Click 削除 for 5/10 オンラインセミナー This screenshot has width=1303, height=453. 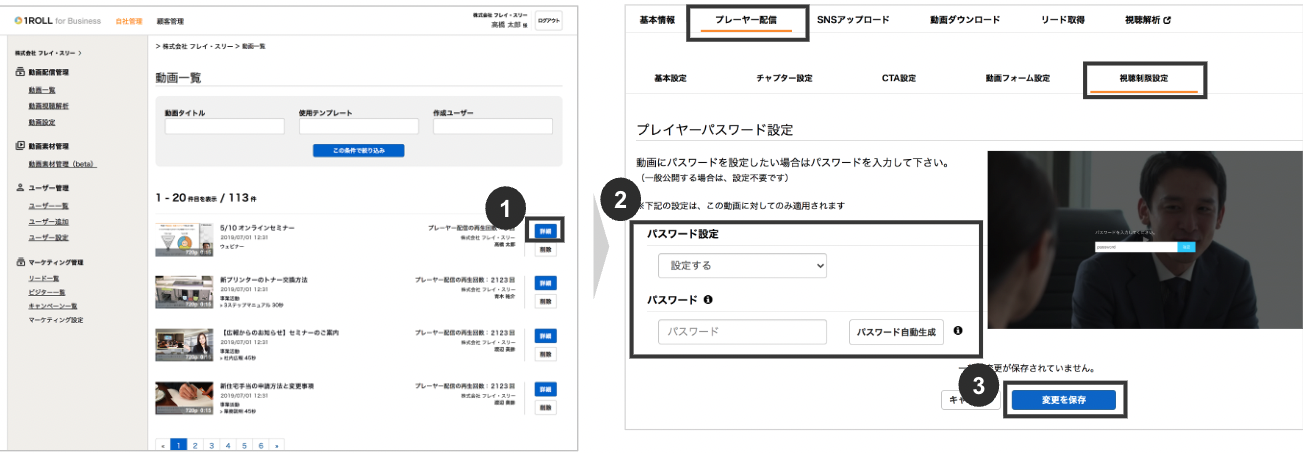(546, 248)
